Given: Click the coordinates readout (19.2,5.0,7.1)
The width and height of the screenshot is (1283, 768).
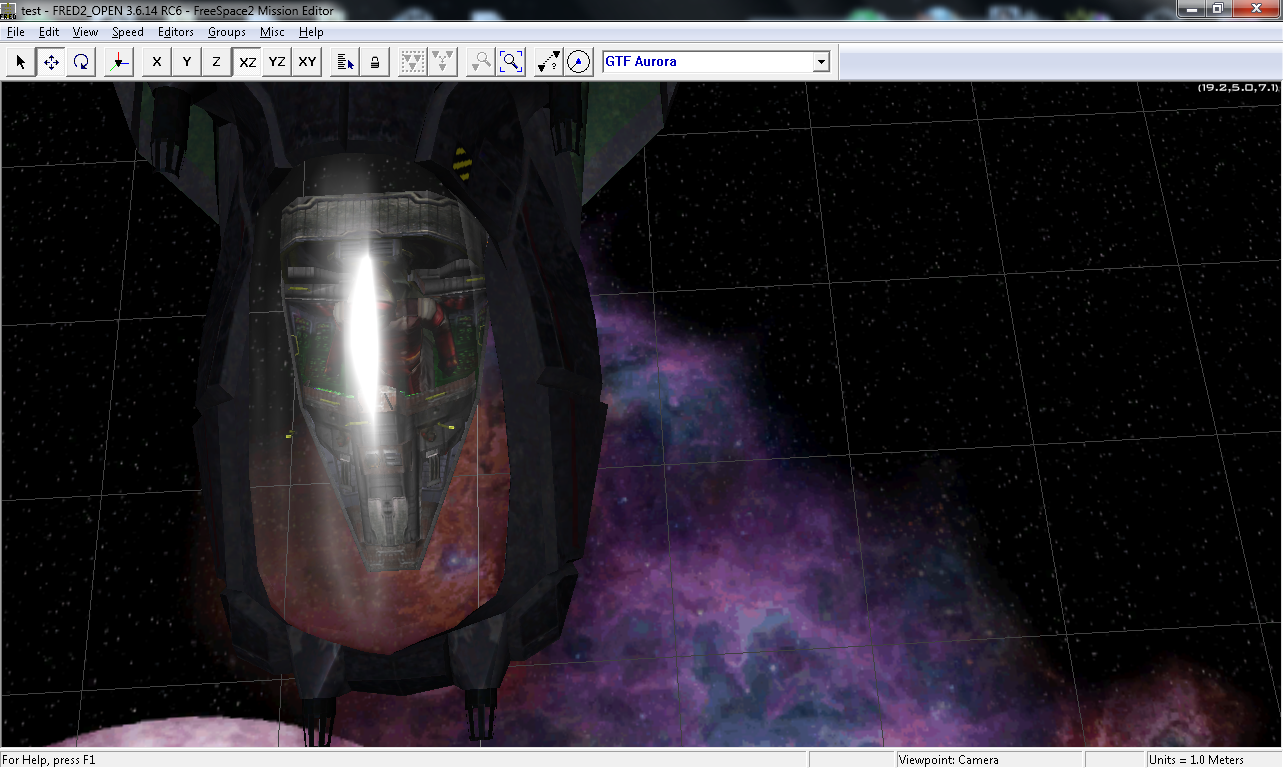Looking at the screenshot, I should tap(1238, 88).
